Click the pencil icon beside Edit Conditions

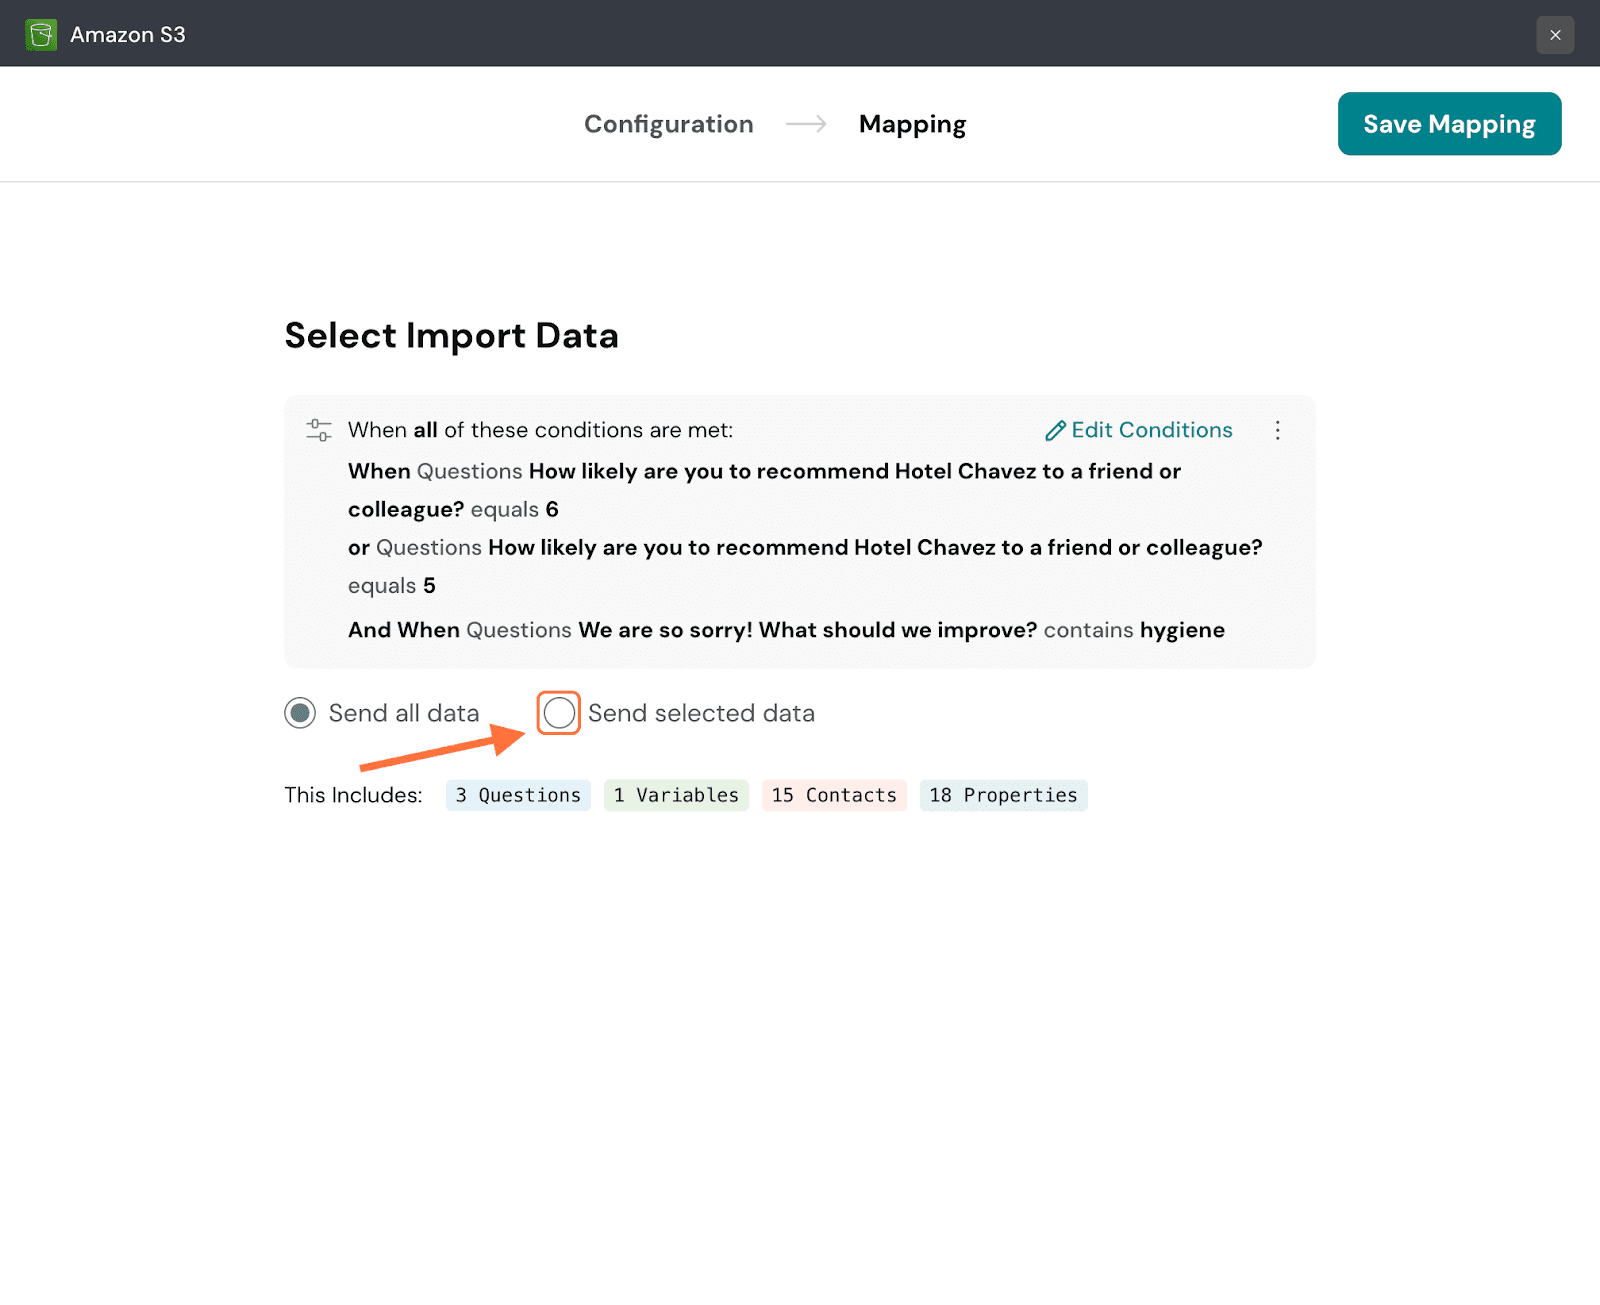coord(1055,431)
